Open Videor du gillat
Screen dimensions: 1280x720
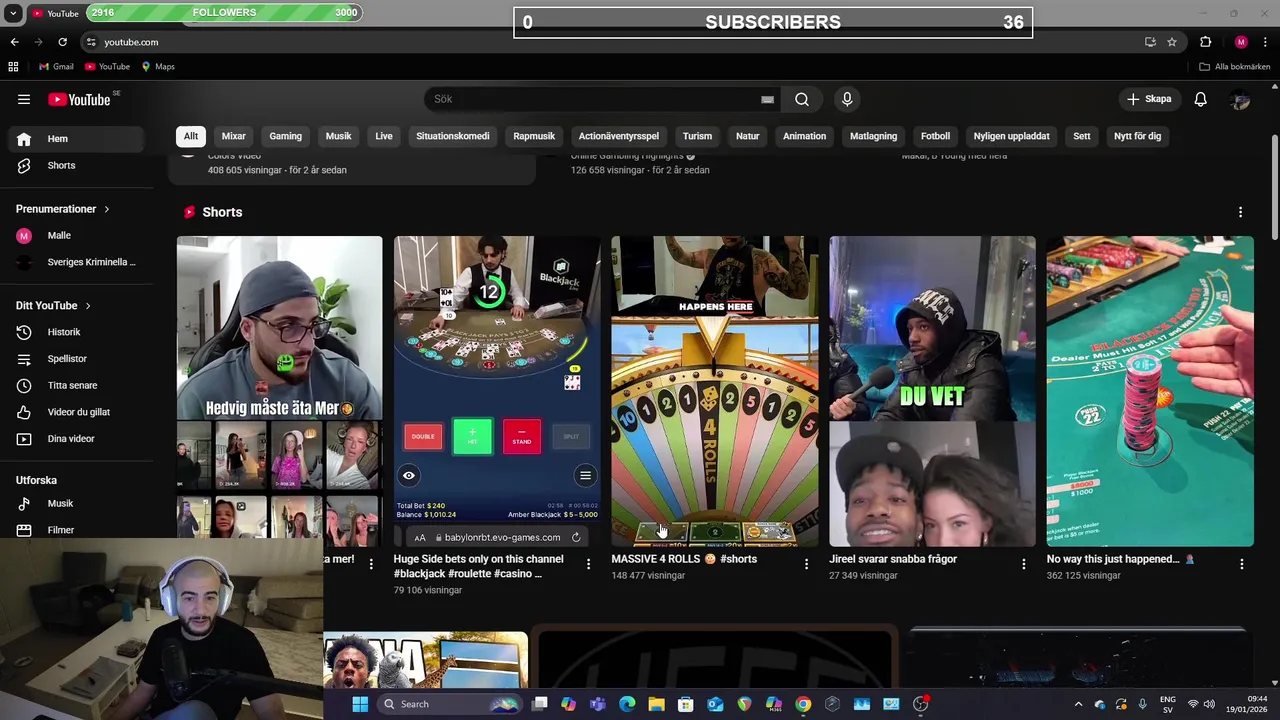(76, 412)
